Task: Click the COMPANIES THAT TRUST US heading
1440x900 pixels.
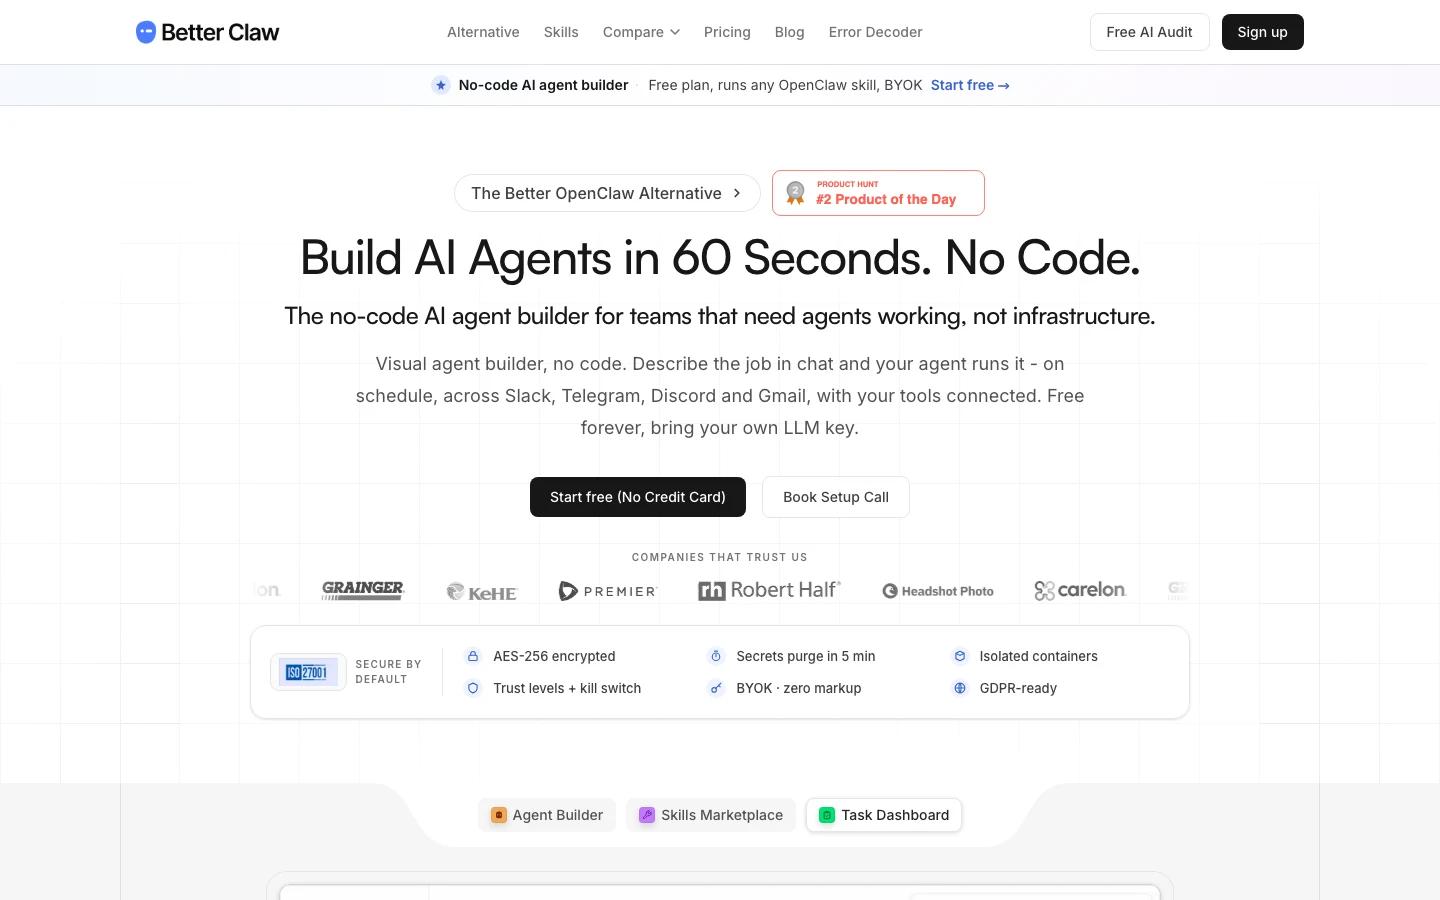Action: point(720,557)
